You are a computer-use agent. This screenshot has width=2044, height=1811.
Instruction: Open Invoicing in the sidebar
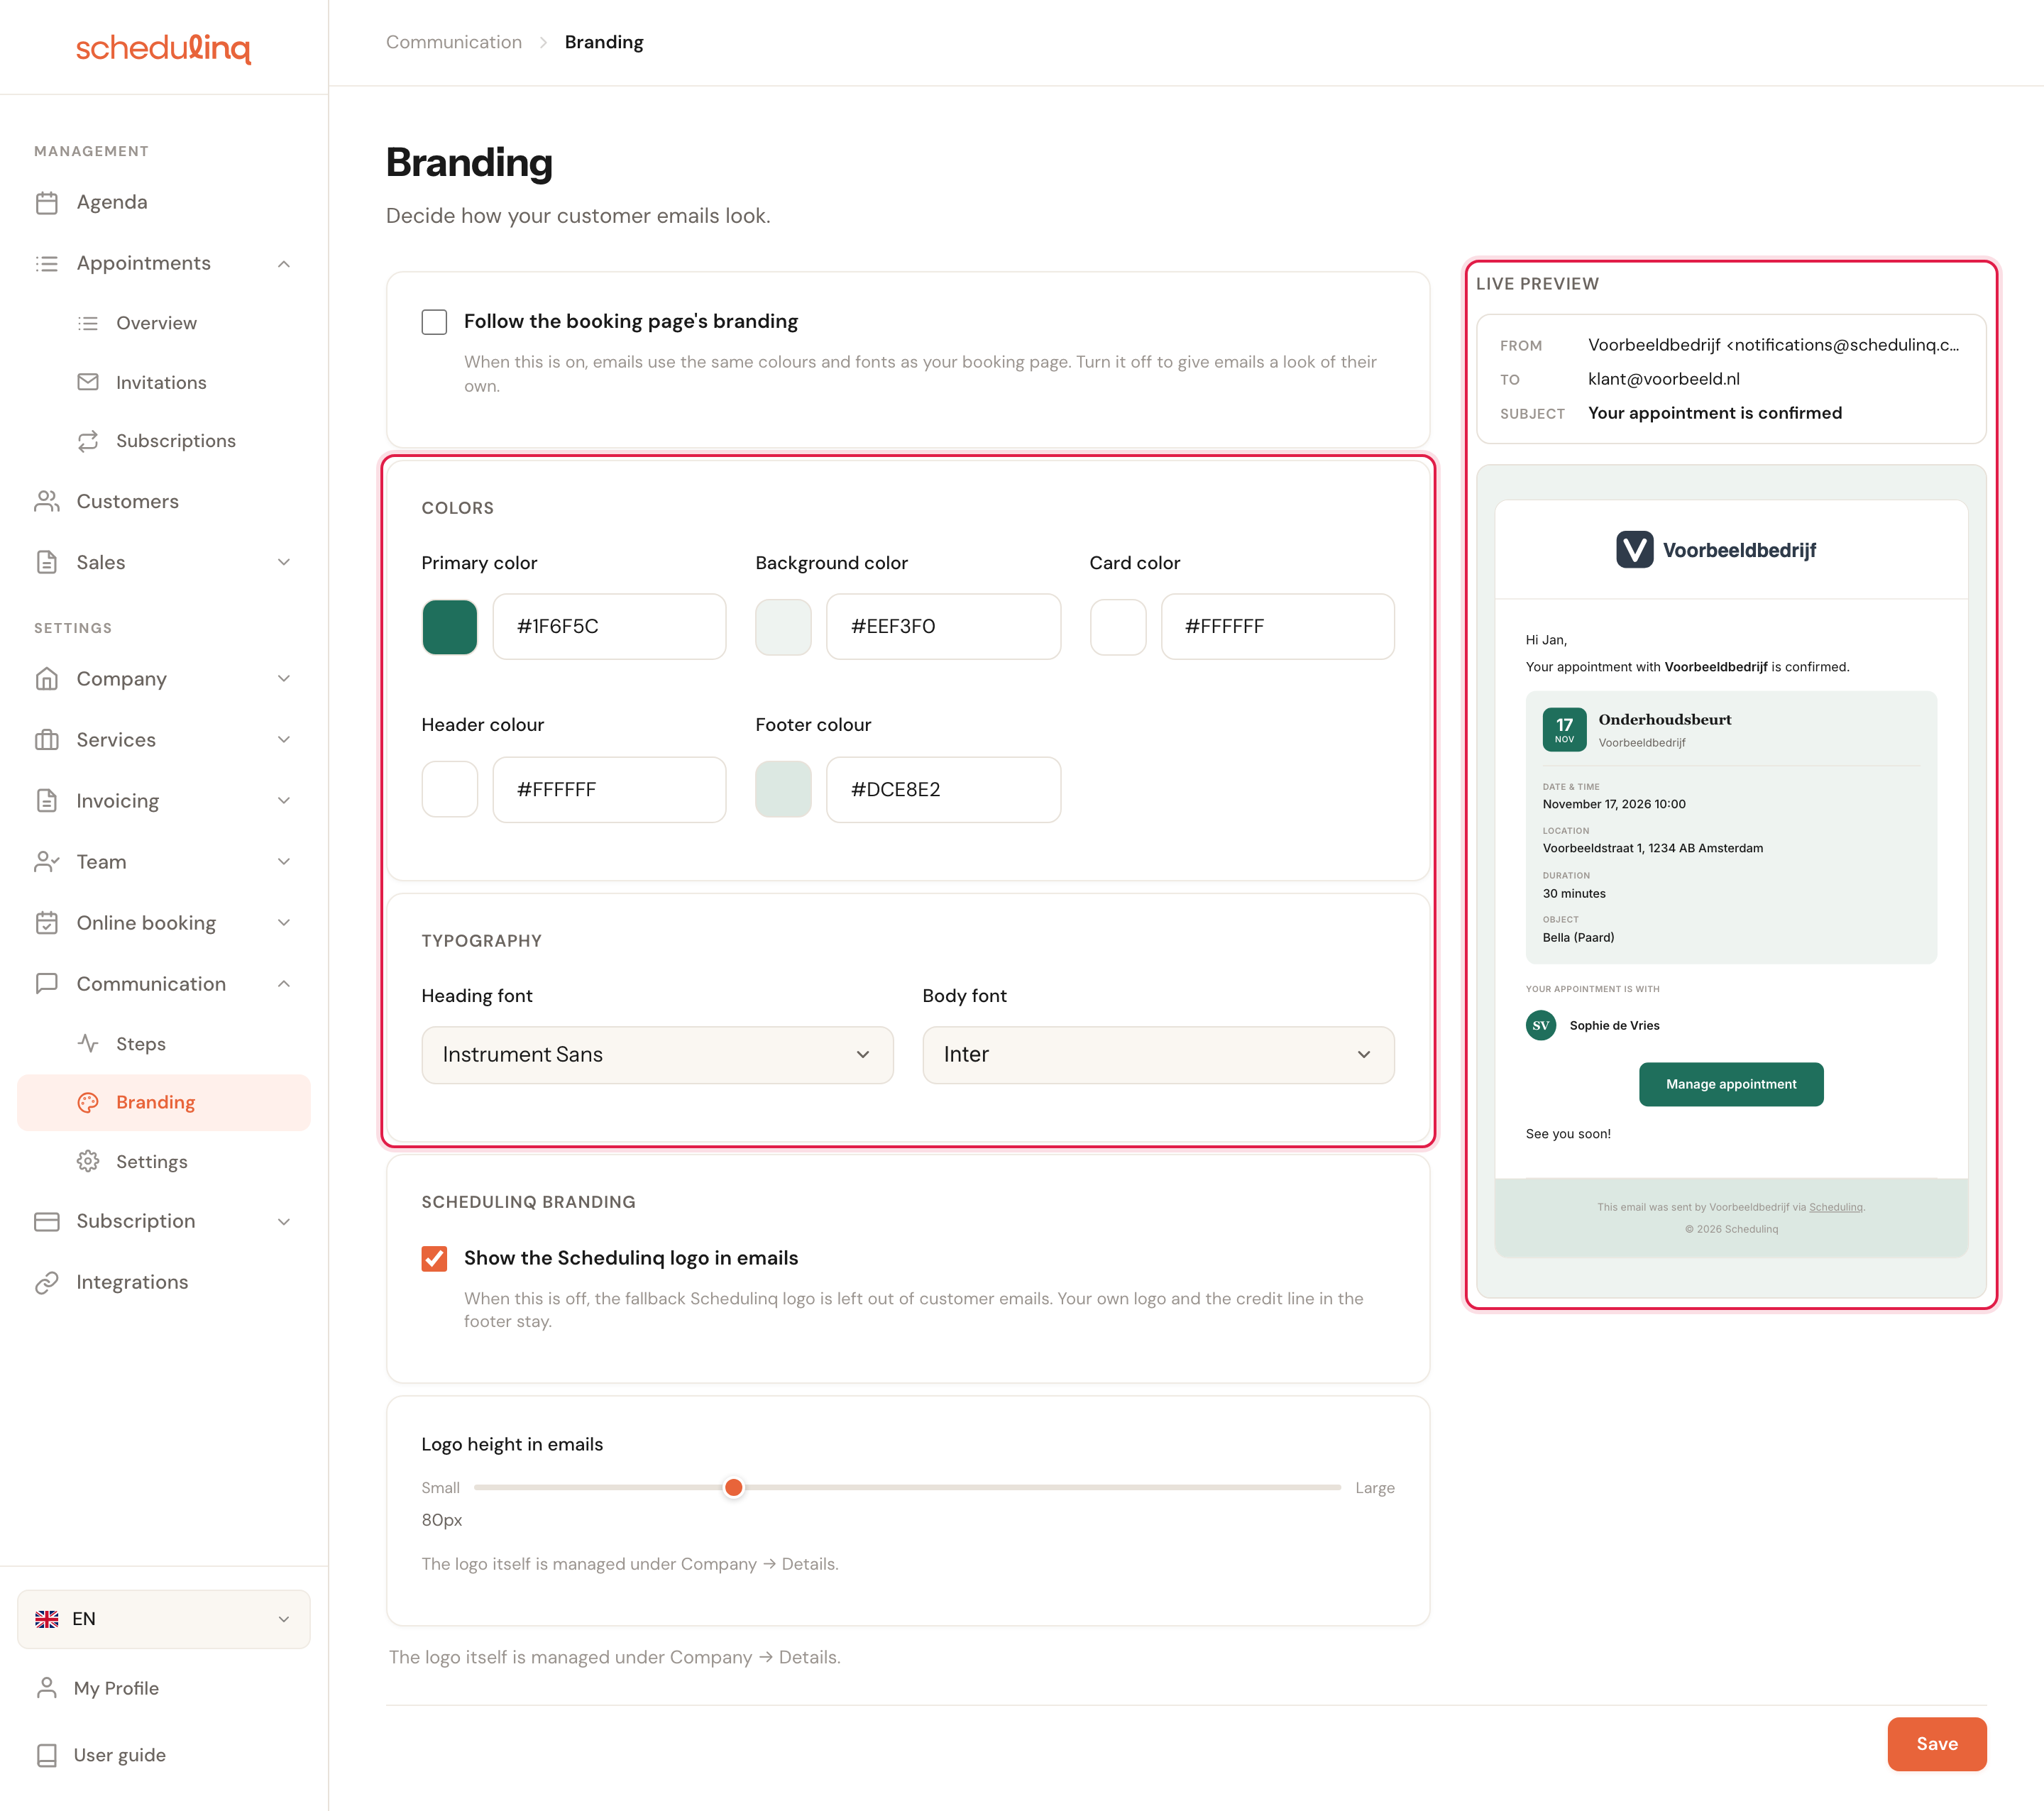pyautogui.click(x=164, y=801)
